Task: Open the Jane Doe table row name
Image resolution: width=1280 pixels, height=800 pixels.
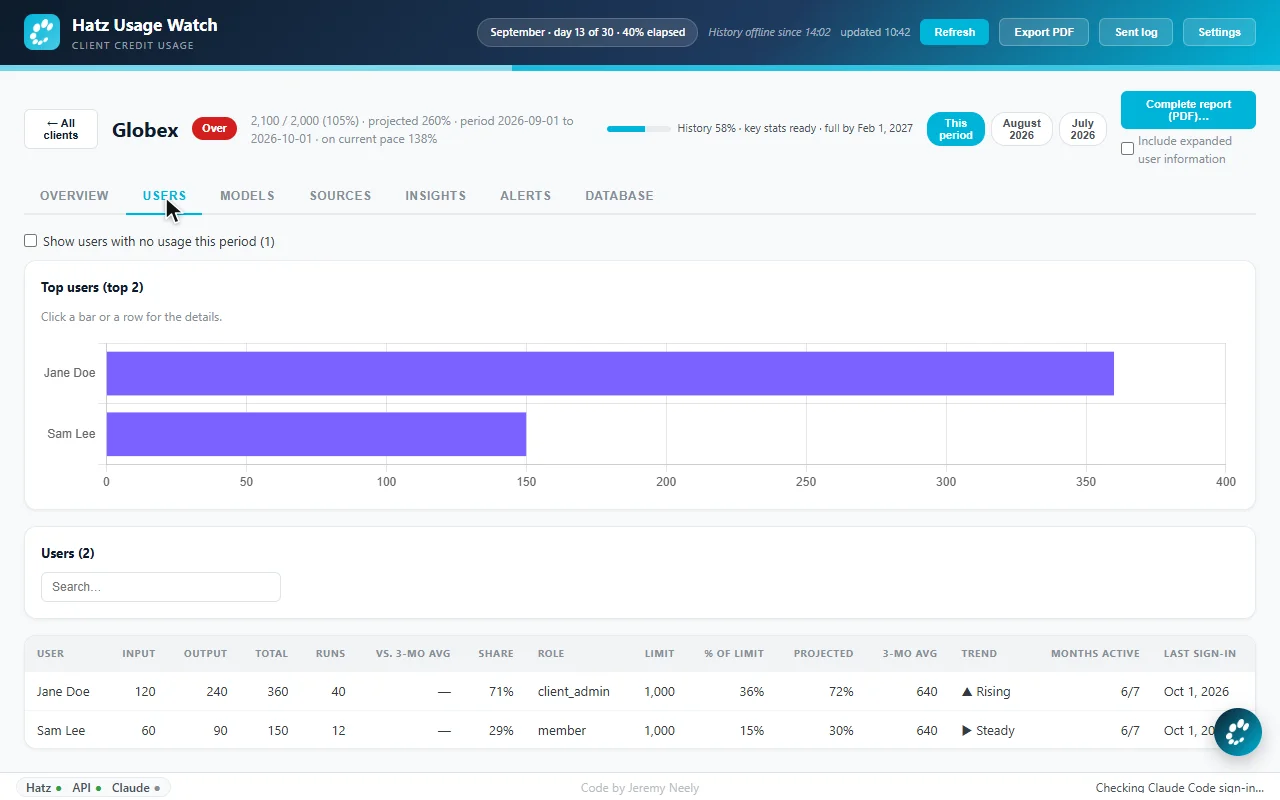Action: pos(63,692)
